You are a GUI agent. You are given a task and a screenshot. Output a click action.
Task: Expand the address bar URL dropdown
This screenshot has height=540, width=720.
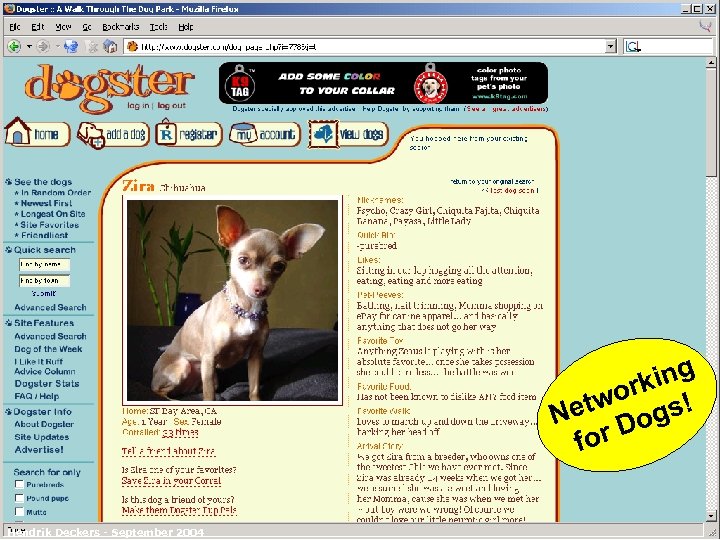click(x=610, y=46)
